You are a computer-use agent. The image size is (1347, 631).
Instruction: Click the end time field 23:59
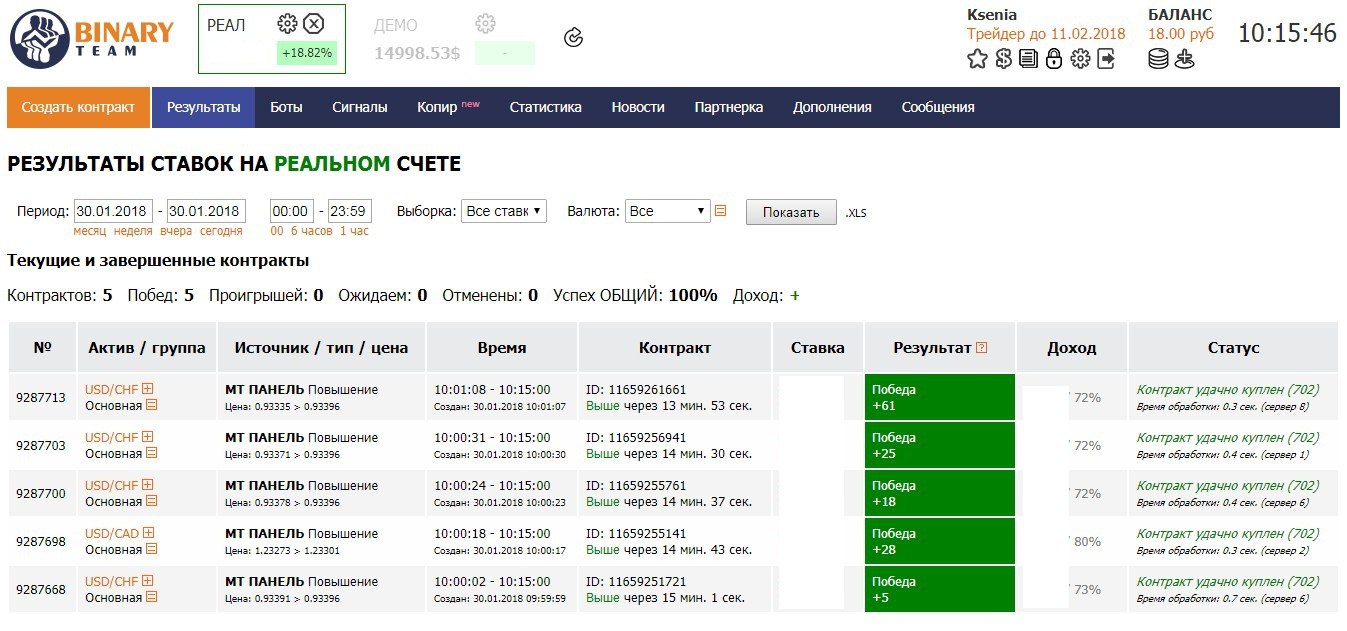click(x=349, y=211)
